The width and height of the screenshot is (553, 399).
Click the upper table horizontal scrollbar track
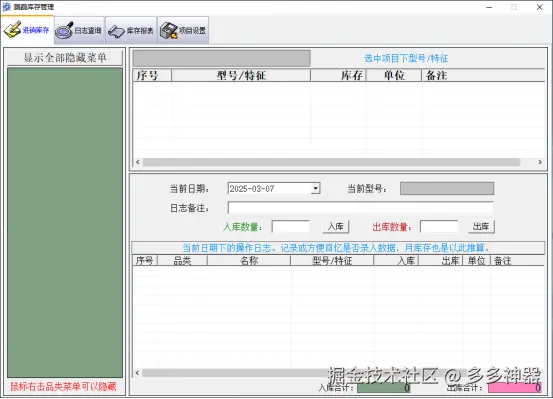tap(332, 162)
